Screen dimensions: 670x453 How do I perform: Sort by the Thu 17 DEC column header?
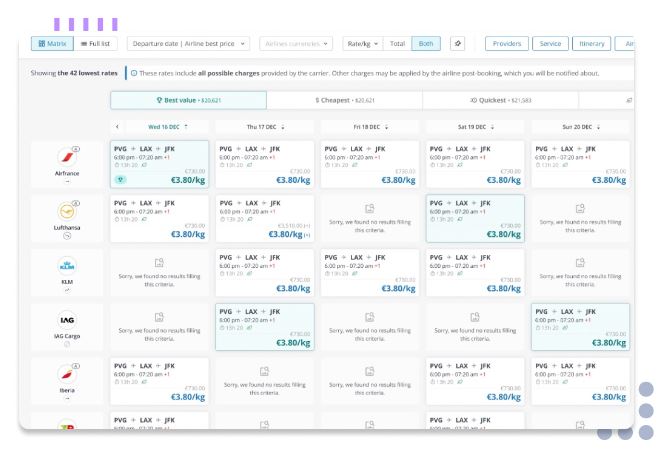pyautogui.click(x=266, y=126)
